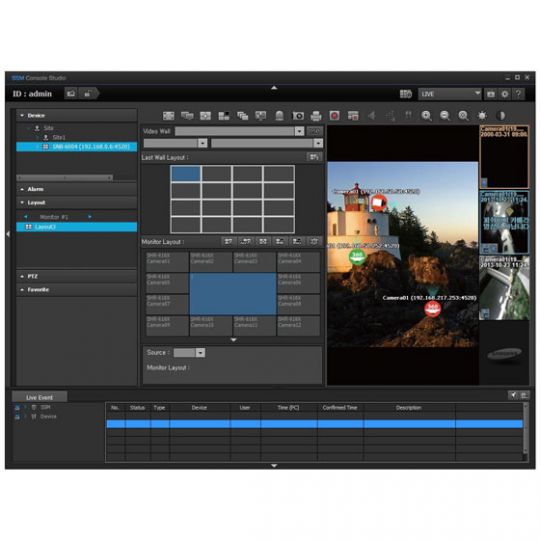Screen dimensions: 540x540
Task: Collapse the top header bar with up arrow
Action: click(x=274, y=88)
